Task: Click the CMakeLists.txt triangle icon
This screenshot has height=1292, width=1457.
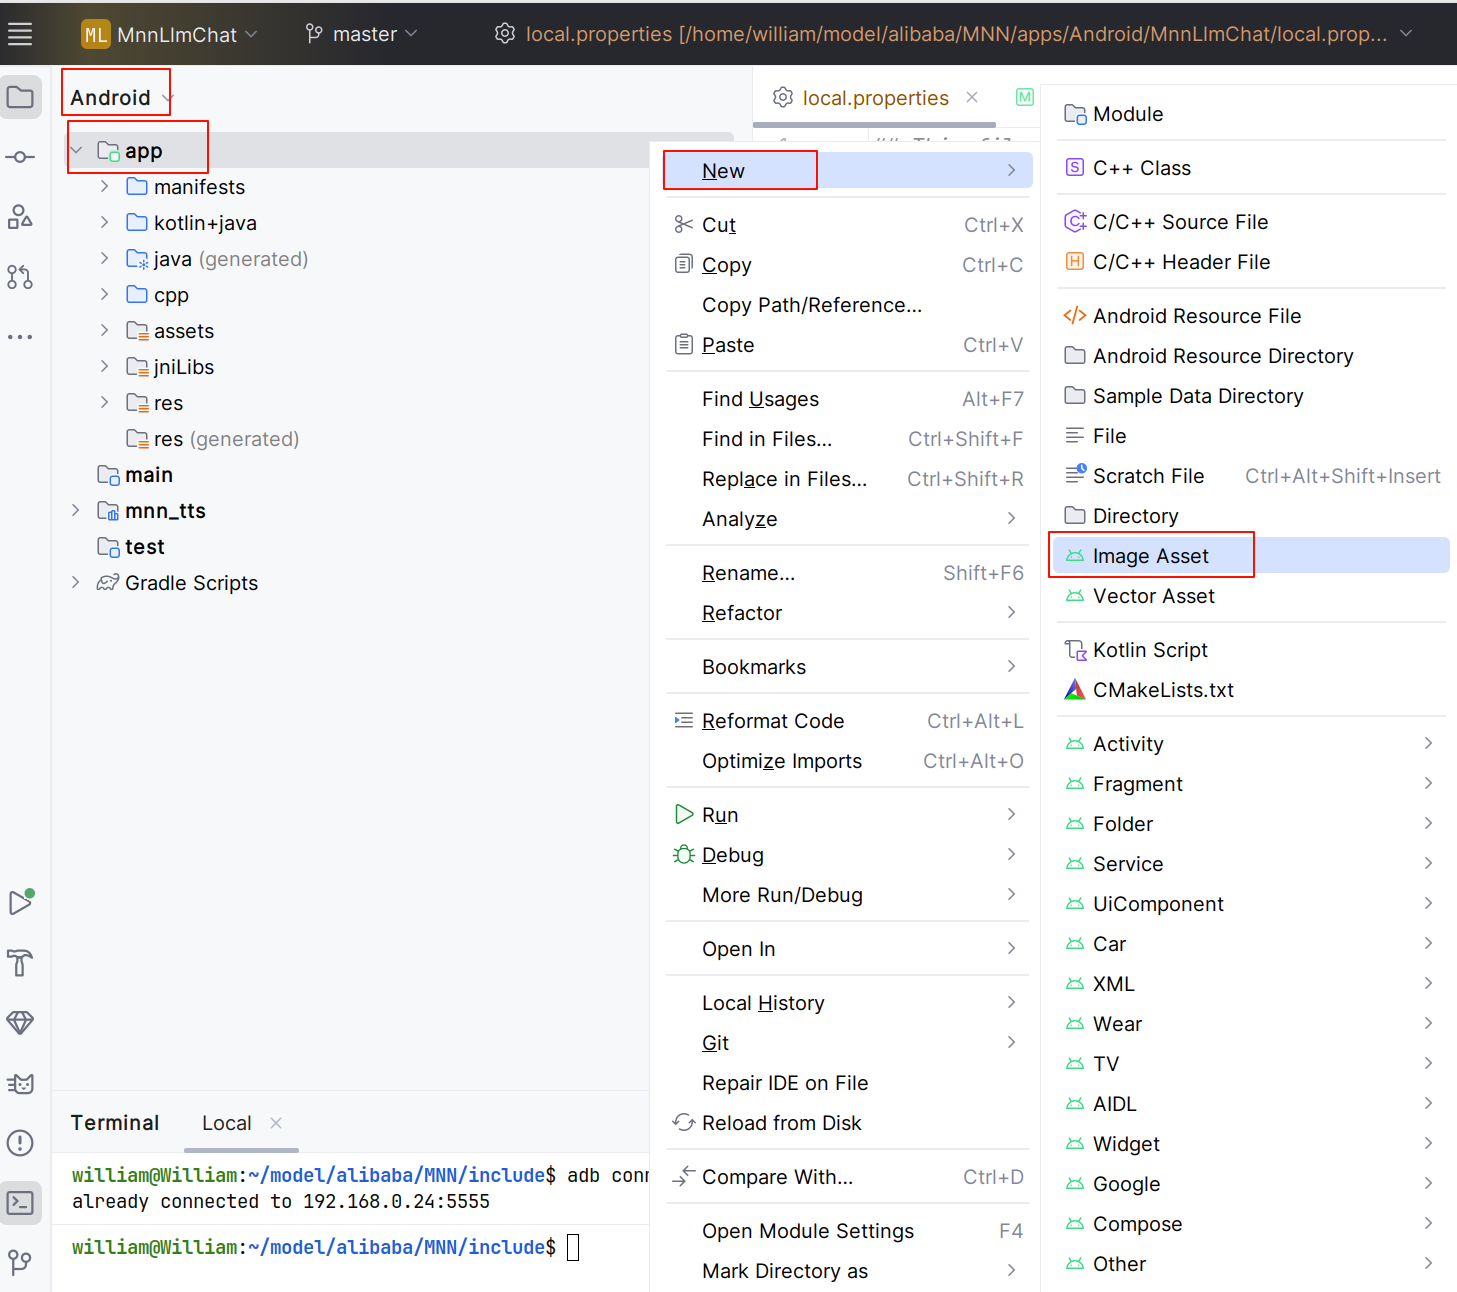Action: click(x=1075, y=689)
